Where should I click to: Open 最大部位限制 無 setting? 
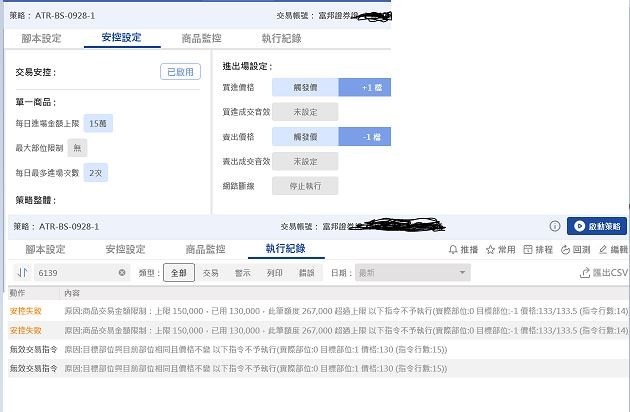[77, 148]
